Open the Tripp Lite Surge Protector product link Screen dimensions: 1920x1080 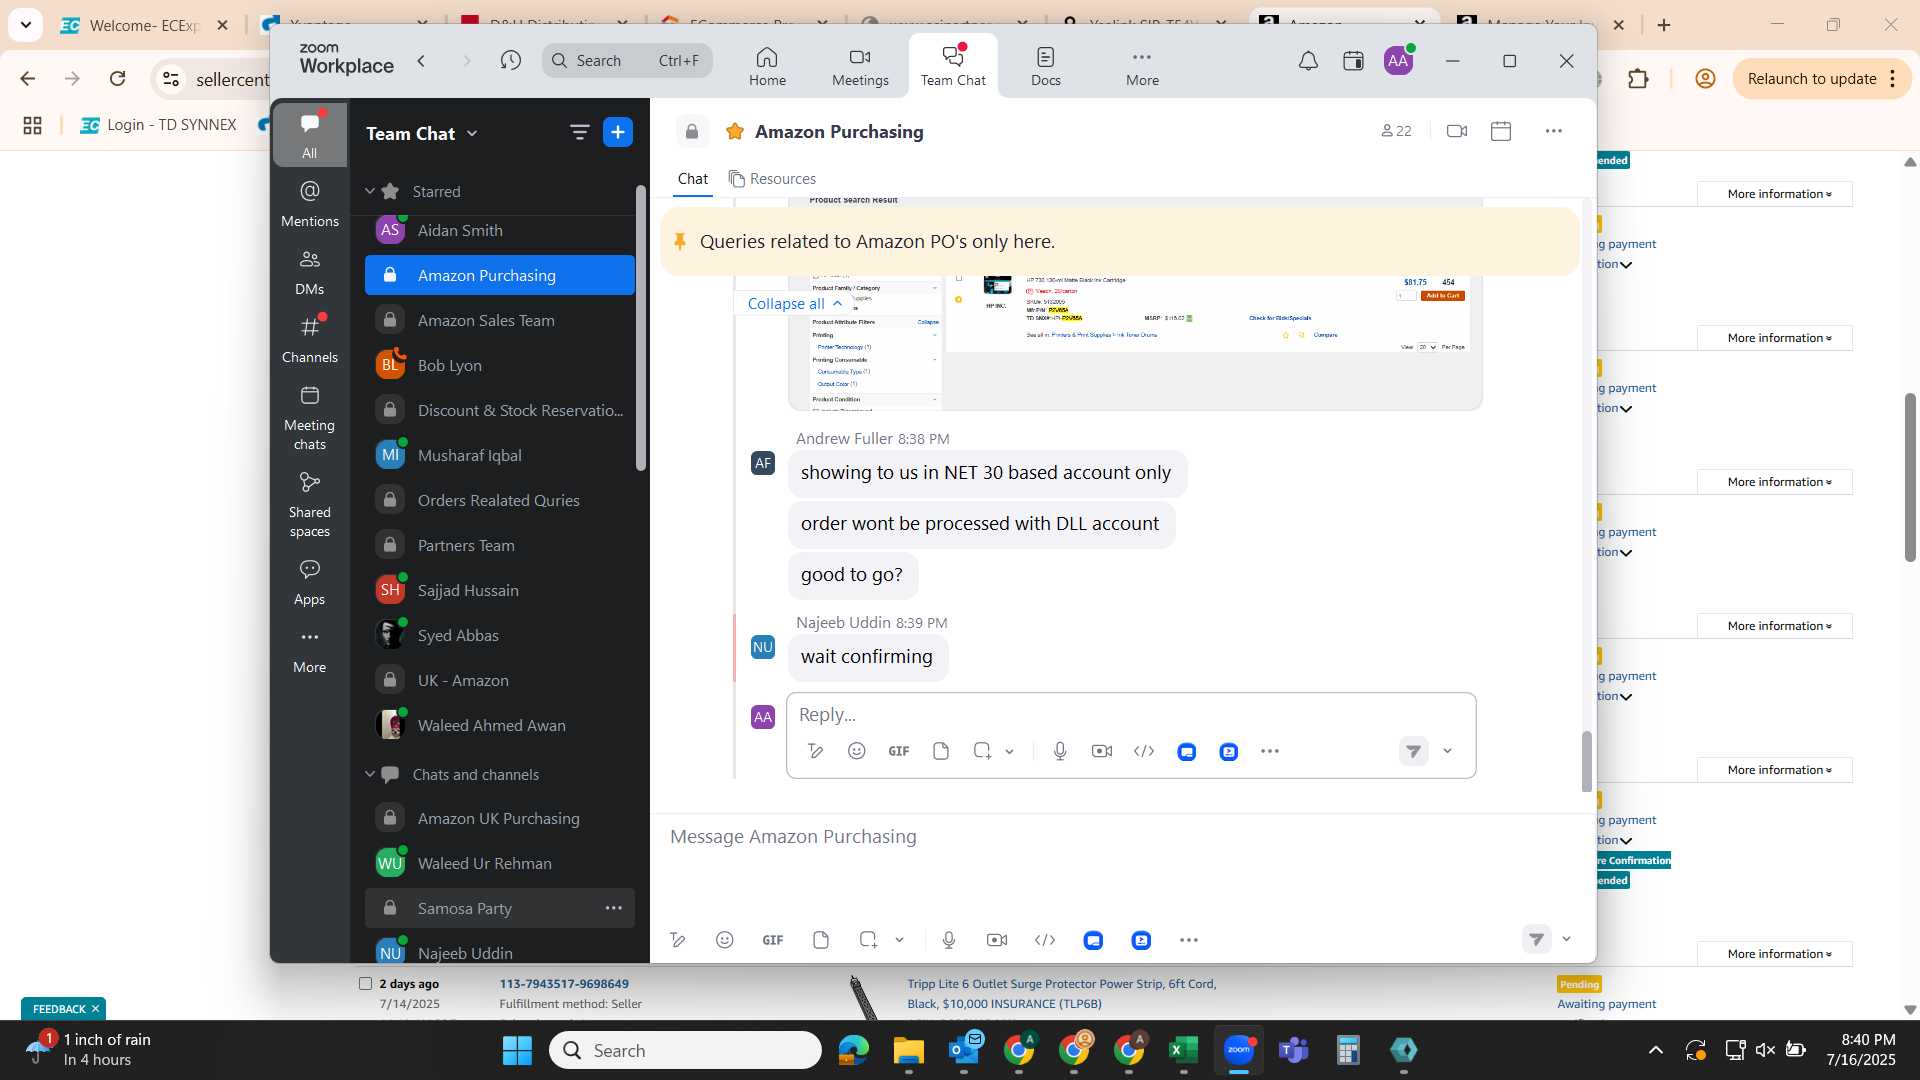pyautogui.click(x=1062, y=994)
